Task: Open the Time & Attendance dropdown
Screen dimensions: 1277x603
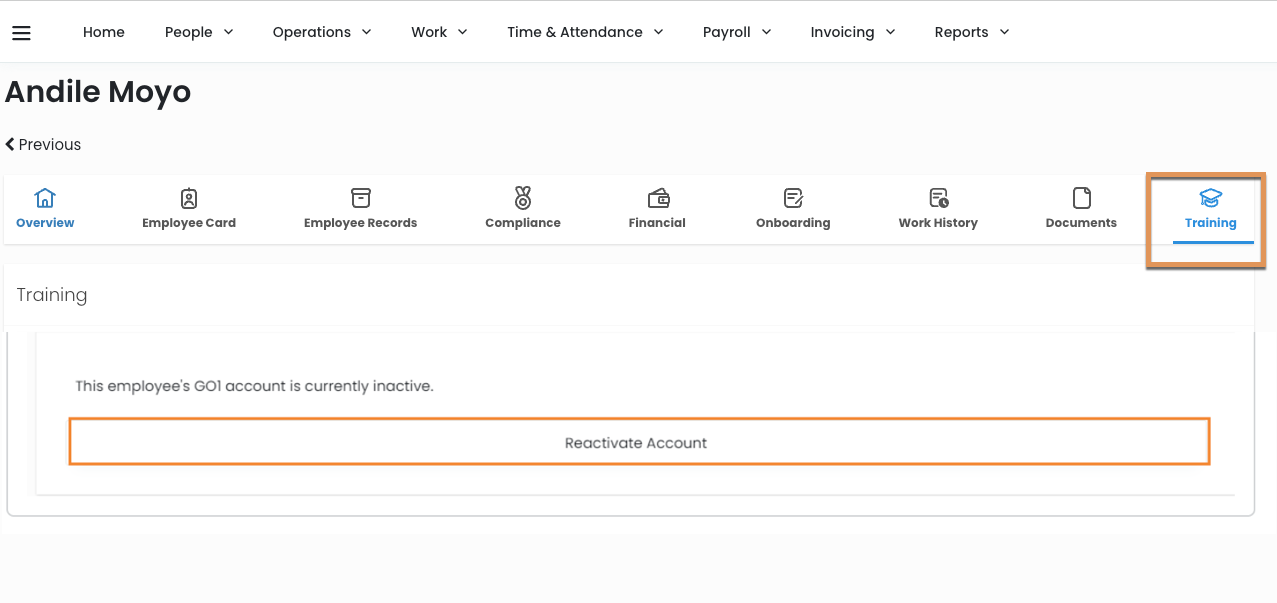Action: 584,32
